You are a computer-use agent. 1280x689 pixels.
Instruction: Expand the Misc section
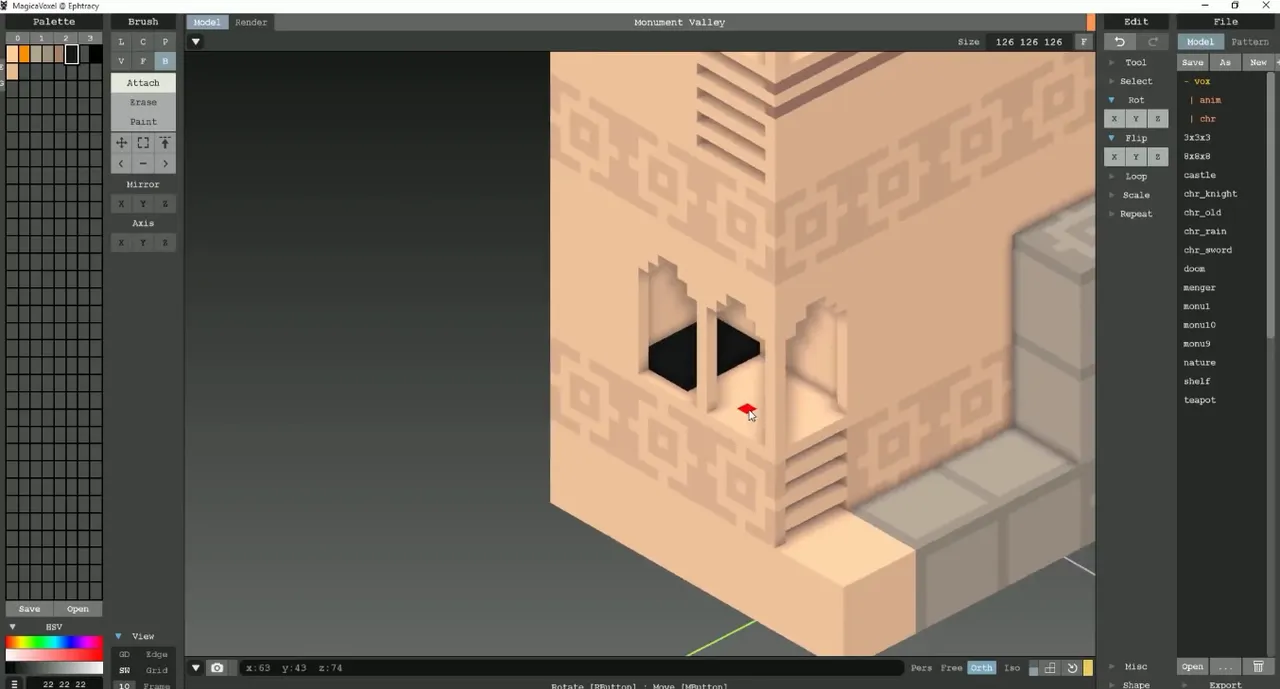pyautogui.click(x=1111, y=666)
